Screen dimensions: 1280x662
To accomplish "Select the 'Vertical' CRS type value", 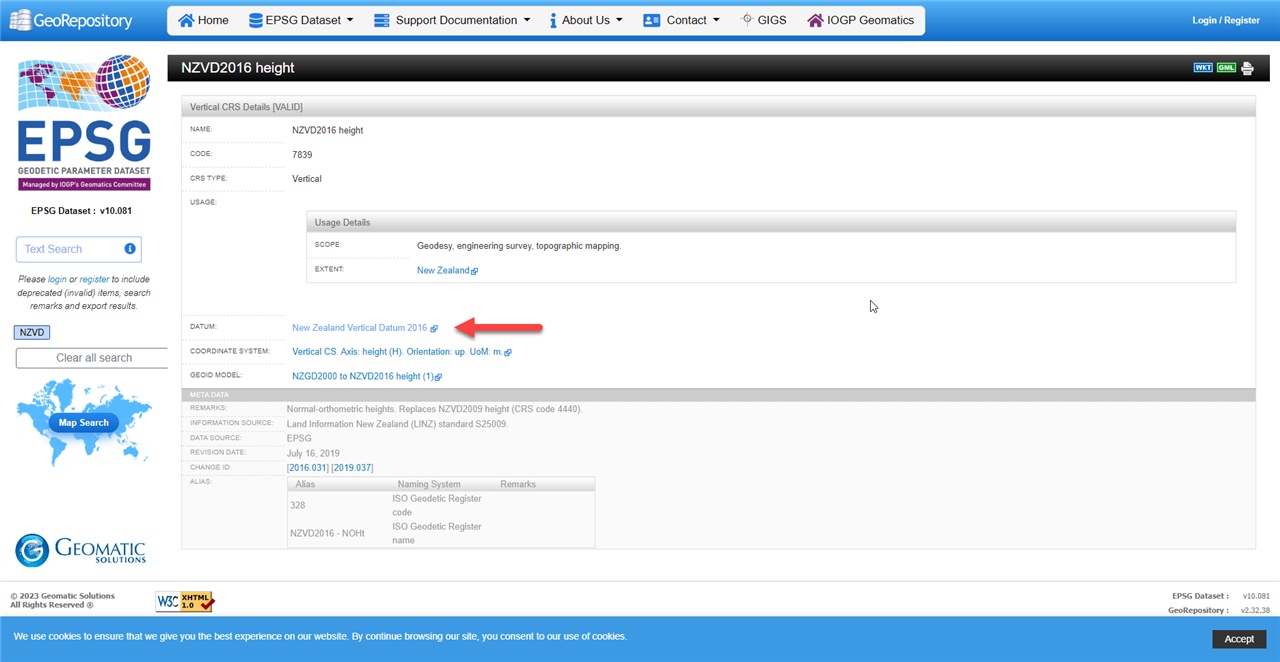I will pyautogui.click(x=307, y=178).
